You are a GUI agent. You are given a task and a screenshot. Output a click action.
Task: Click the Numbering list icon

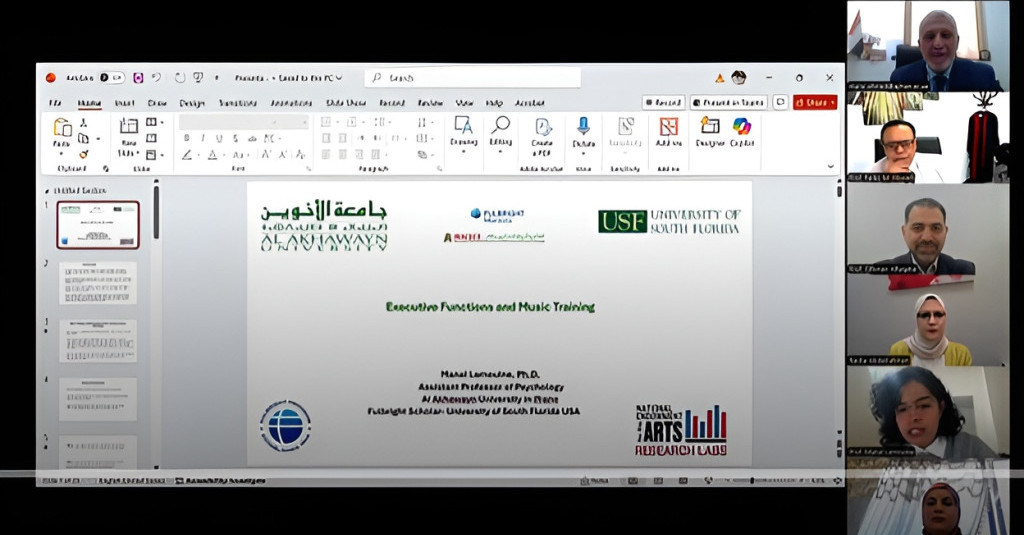coord(353,122)
